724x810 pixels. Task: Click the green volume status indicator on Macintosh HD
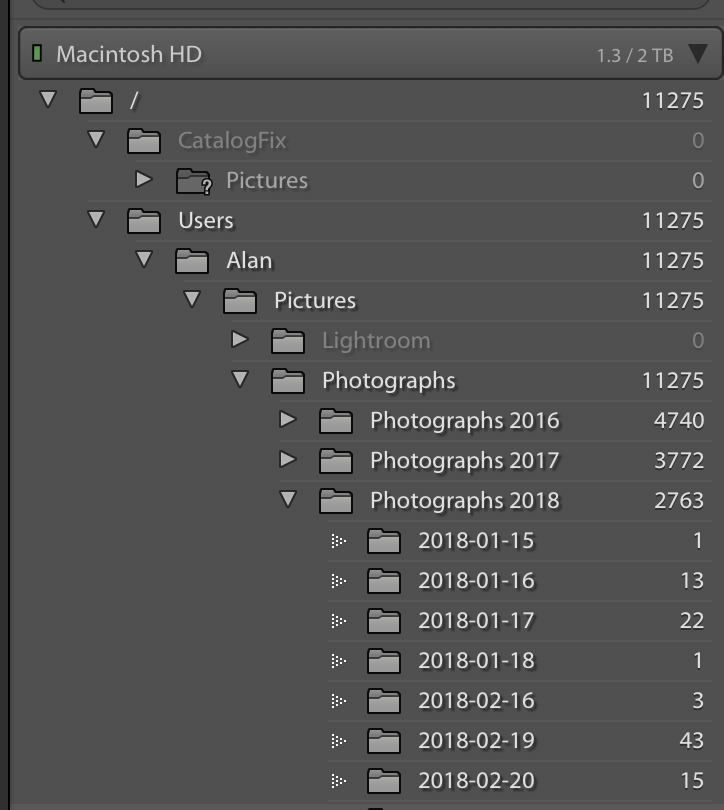[37, 53]
